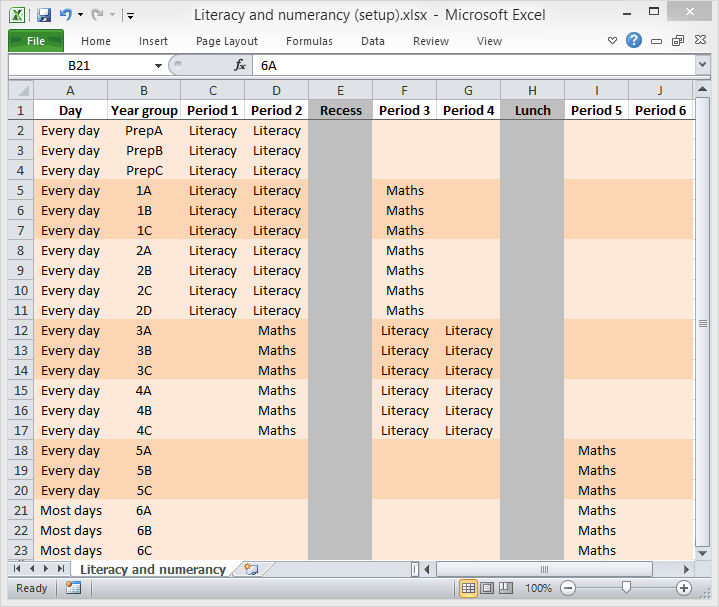Minimize the workbook window inside Excel
This screenshot has width=719, height=607.
pos(657,41)
